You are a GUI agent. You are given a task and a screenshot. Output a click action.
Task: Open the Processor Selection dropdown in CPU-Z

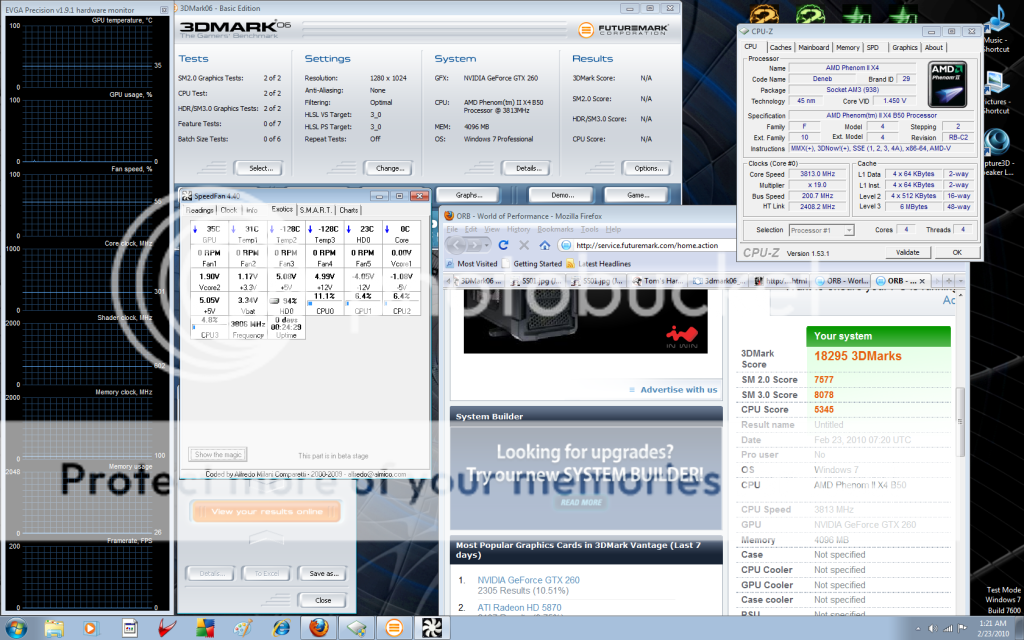coord(821,230)
